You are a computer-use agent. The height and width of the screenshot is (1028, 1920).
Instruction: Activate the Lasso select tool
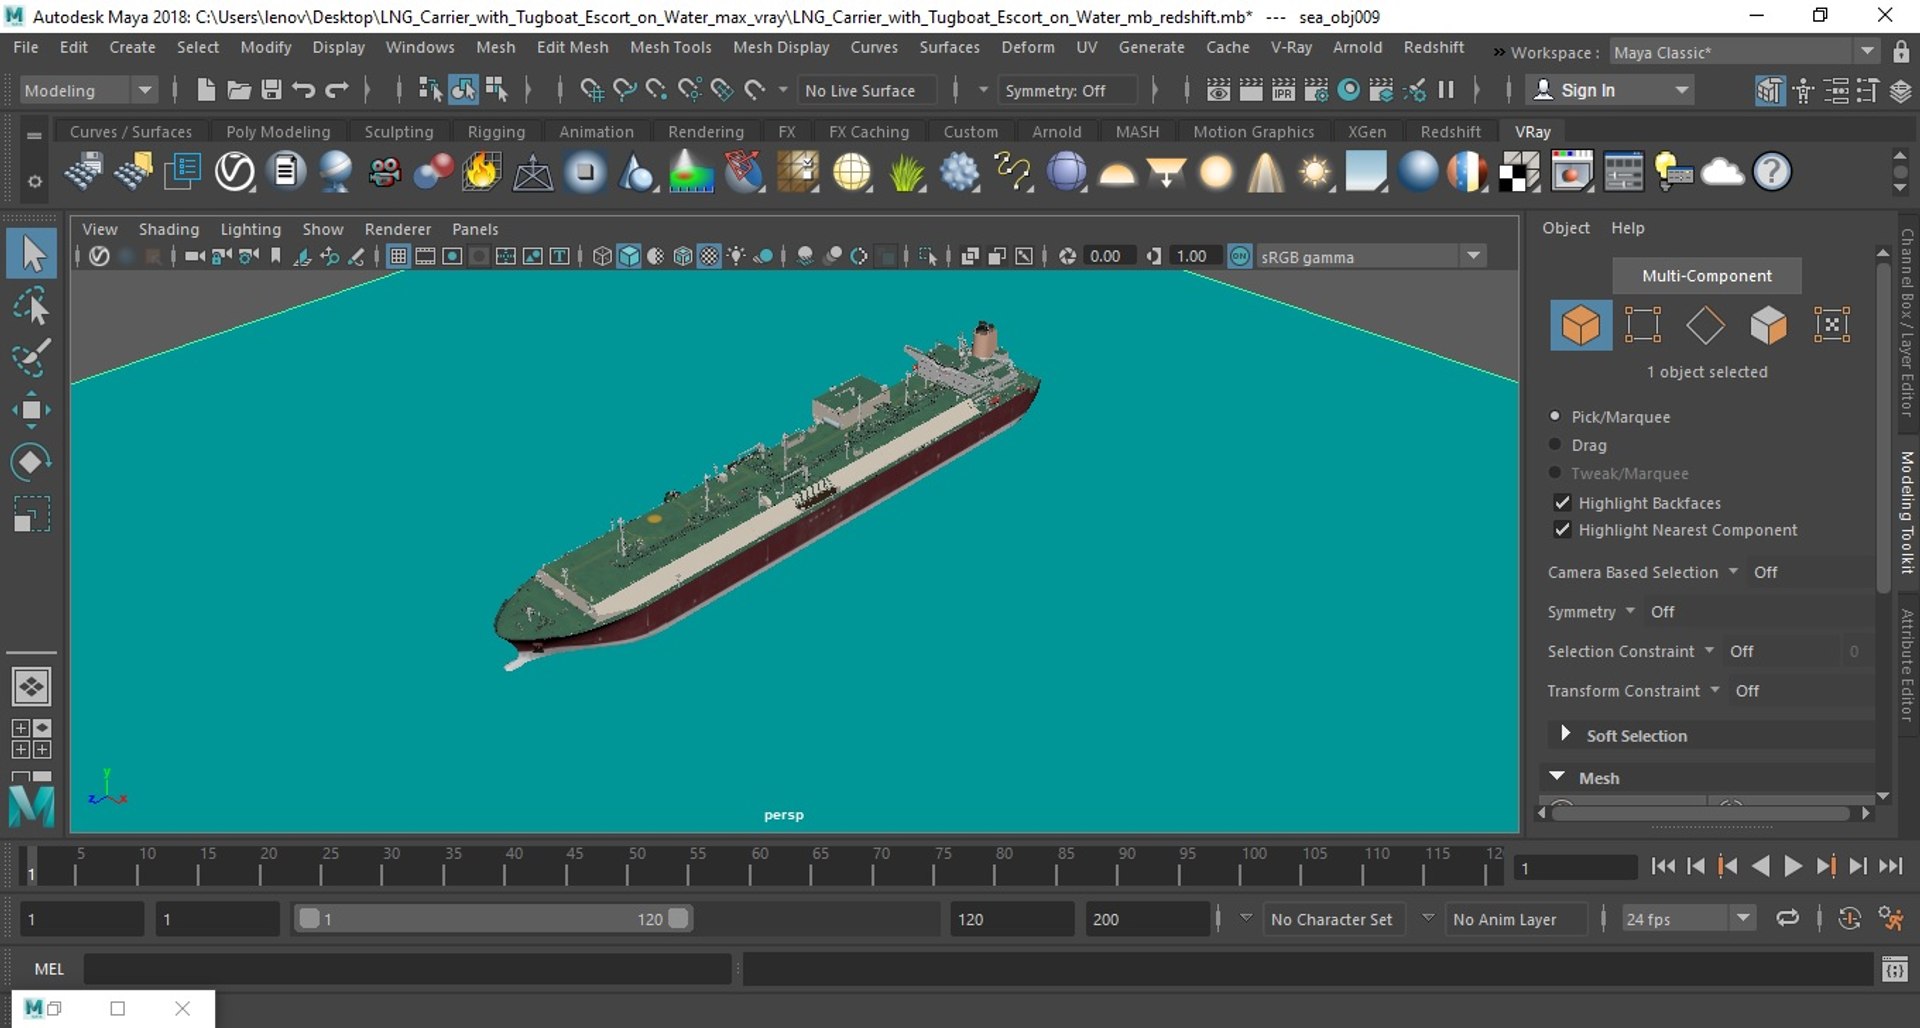point(32,307)
